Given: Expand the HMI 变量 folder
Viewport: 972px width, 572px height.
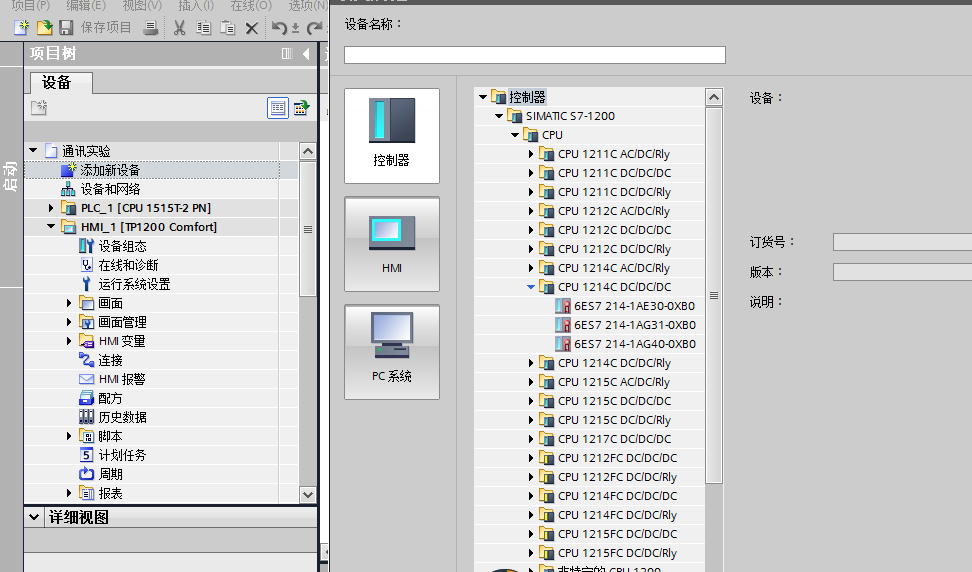Looking at the screenshot, I should pos(69,341).
